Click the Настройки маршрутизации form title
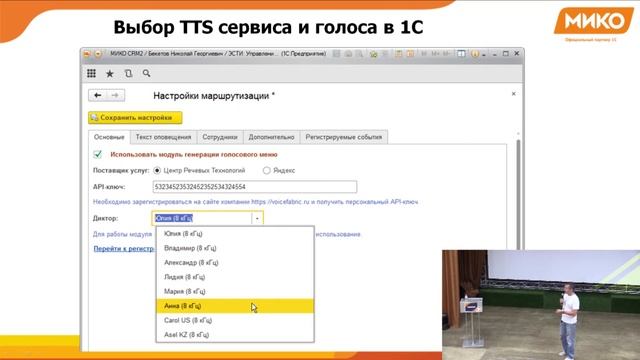The image size is (640, 360). click(214, 96)
